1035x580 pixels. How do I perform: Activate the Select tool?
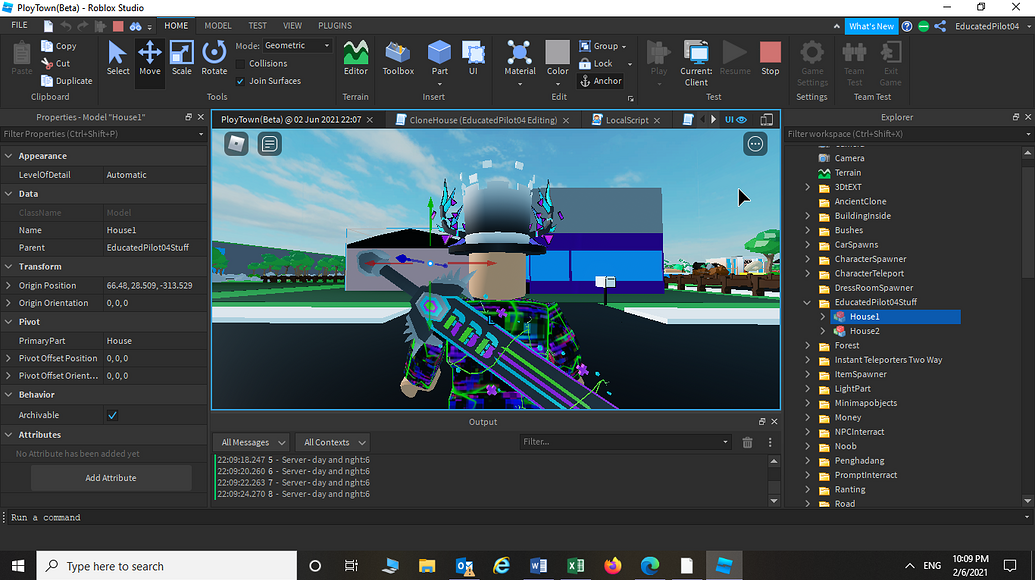(x=118, y=58)
